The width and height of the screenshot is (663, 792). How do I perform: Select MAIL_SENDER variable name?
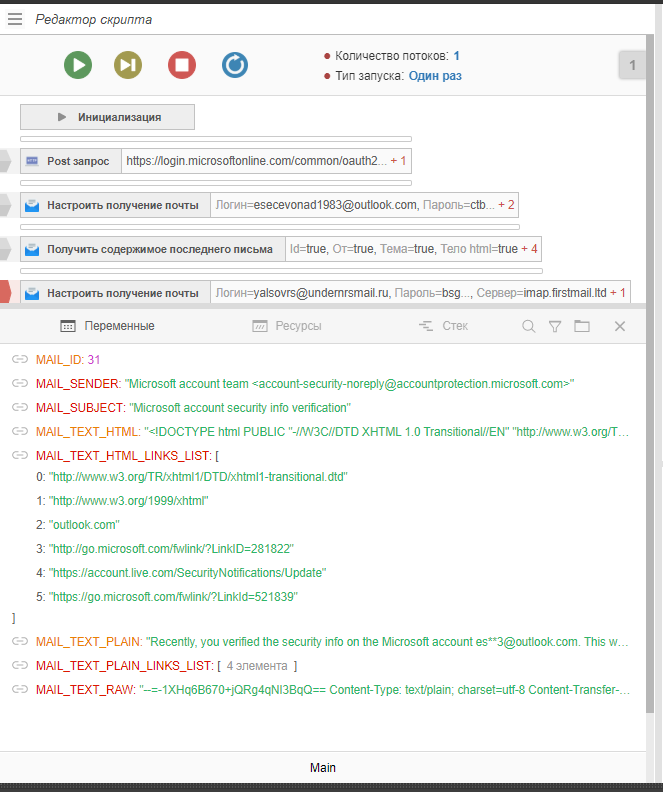coord(77,384)
